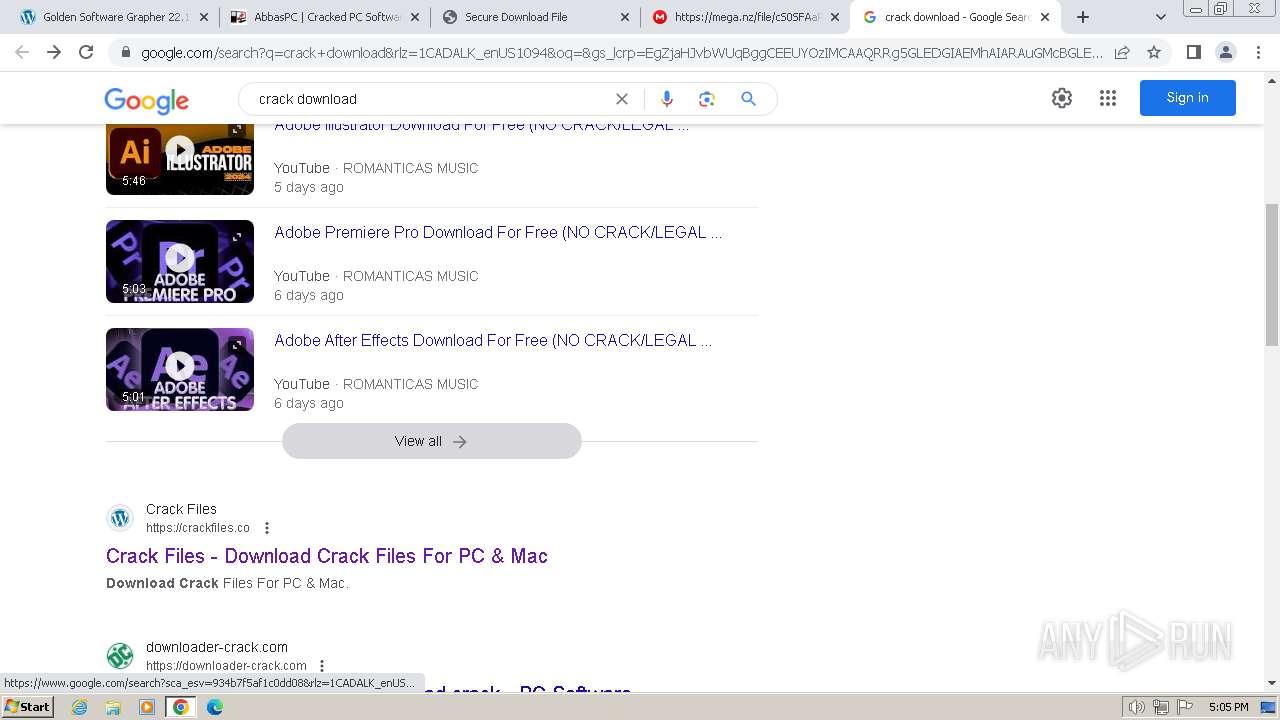Click the downloader-crack.com site name
Screen dimensions: 1280x720
coord(217,647)
